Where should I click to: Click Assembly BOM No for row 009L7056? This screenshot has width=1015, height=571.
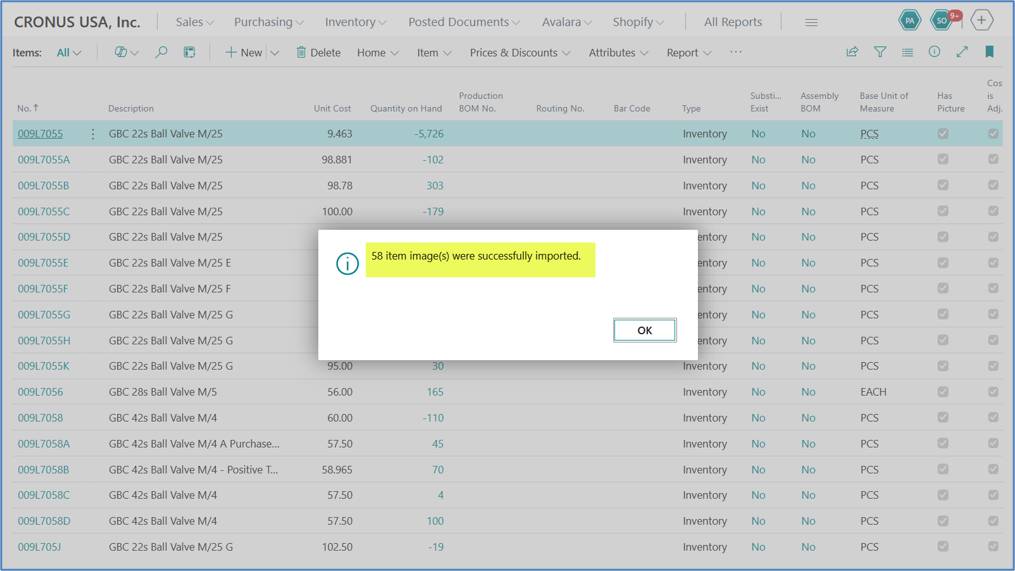808,392
